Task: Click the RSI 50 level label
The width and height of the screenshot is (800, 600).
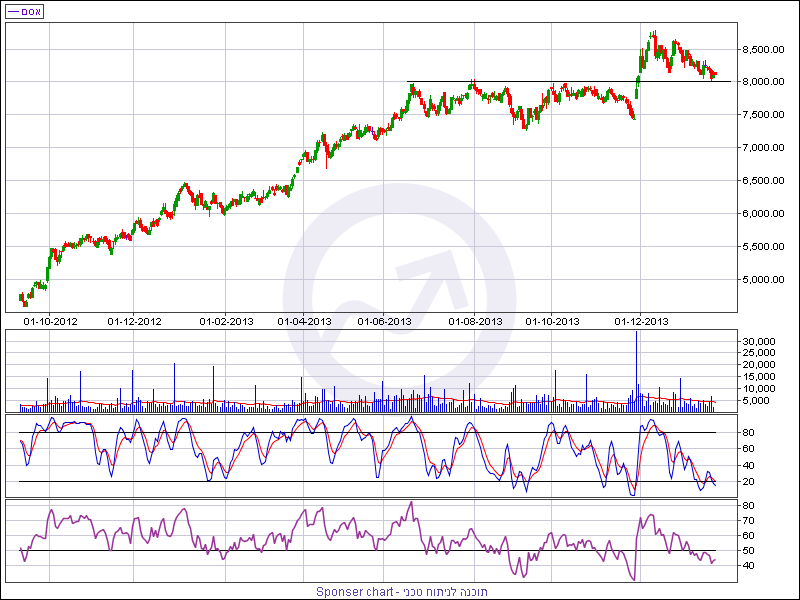Action: (749, 551)
